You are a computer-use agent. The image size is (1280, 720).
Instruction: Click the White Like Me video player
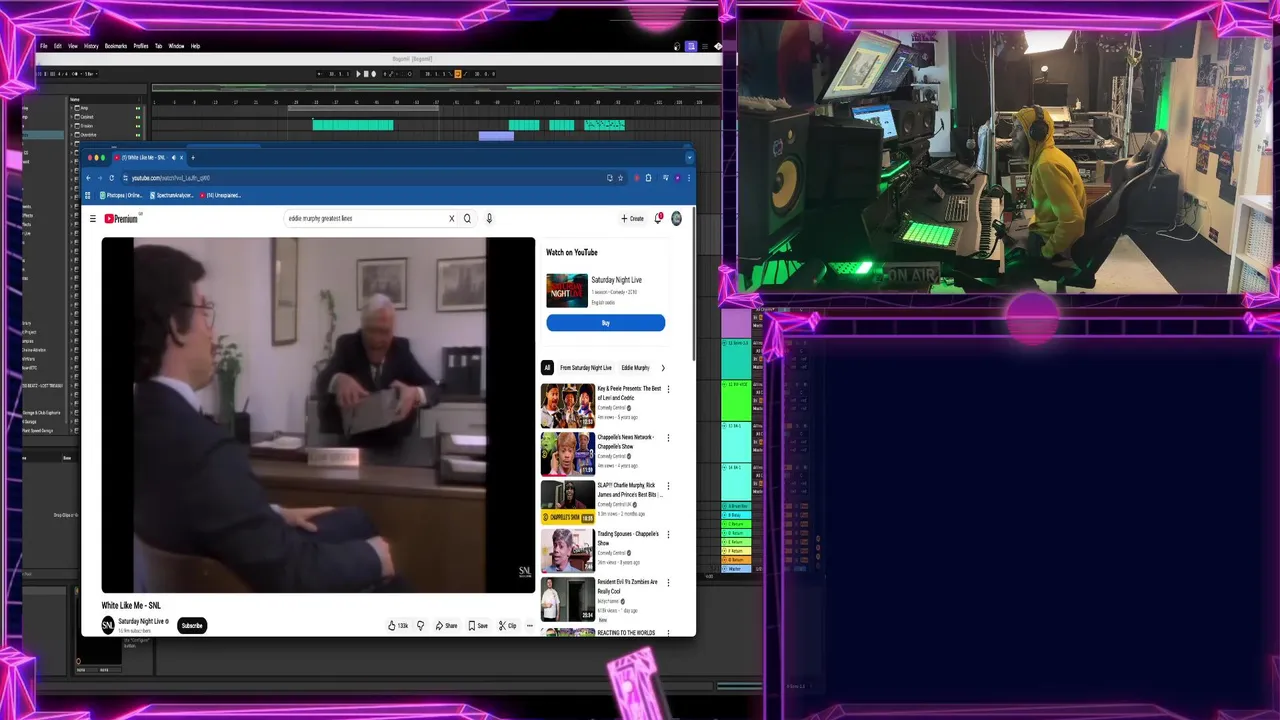[318, 415]
